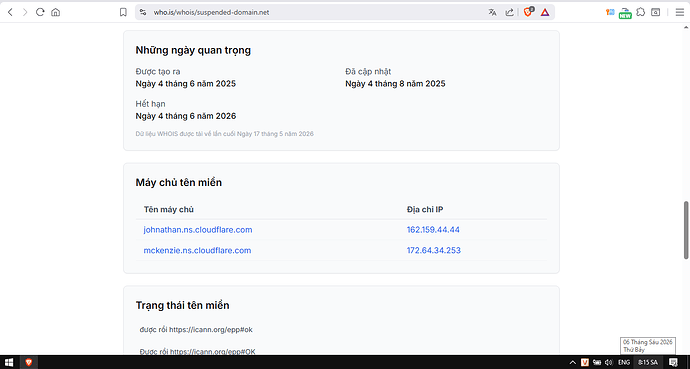
Task: Click the 'Dữ liệu WHOIS được tải về lần cuối' note
Action: pos(224,134)
